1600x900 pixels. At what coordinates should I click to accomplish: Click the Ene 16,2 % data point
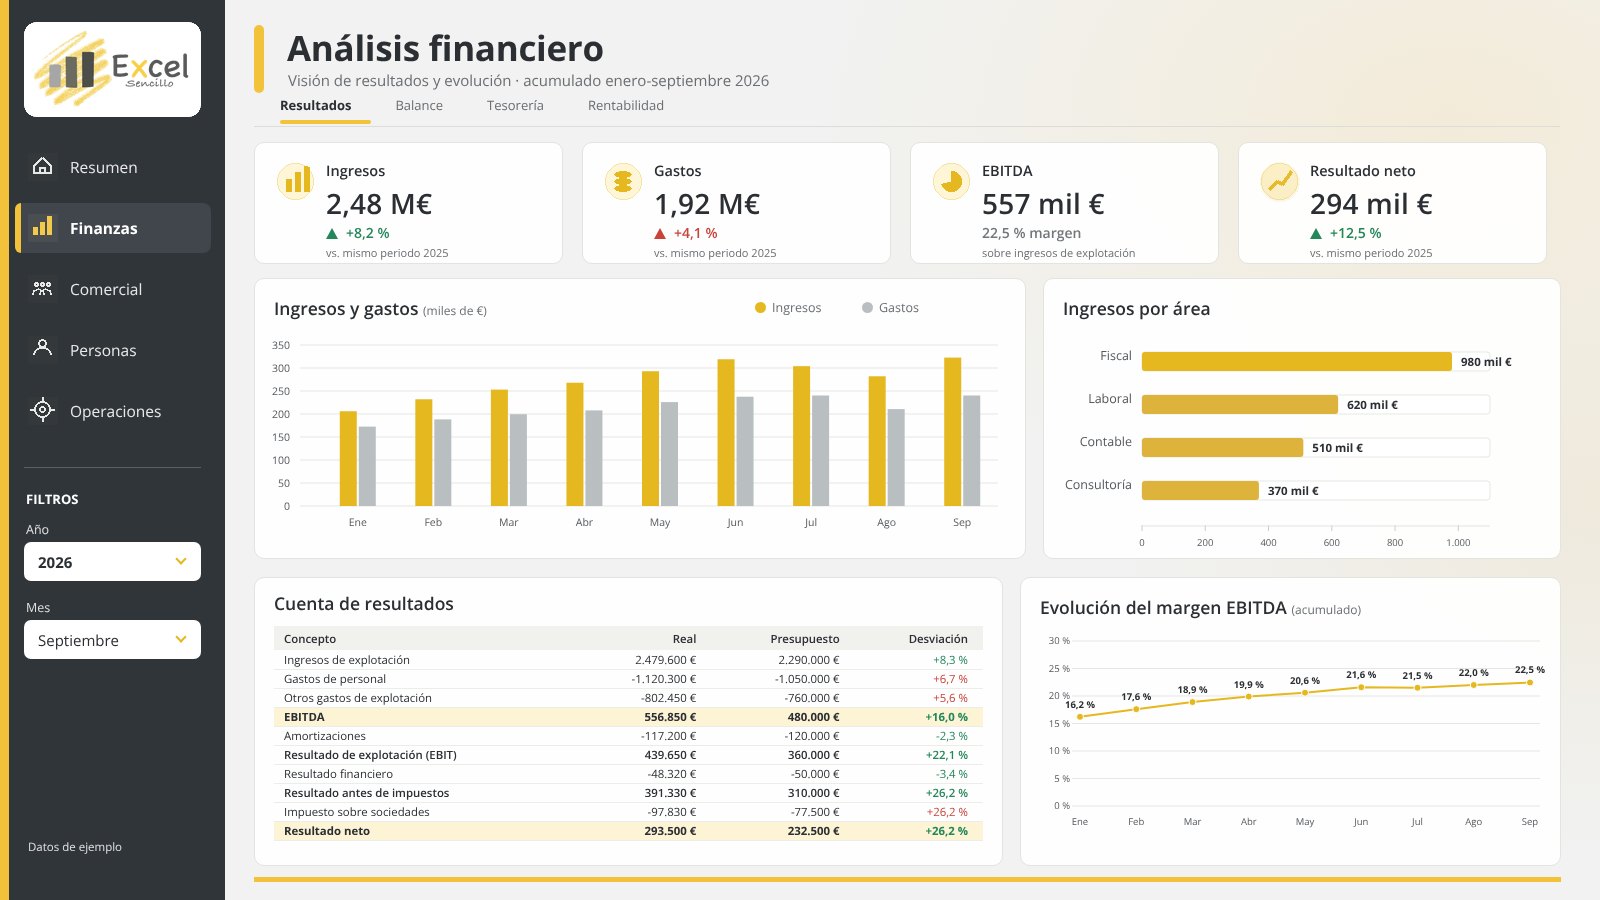click(1080, 717)
